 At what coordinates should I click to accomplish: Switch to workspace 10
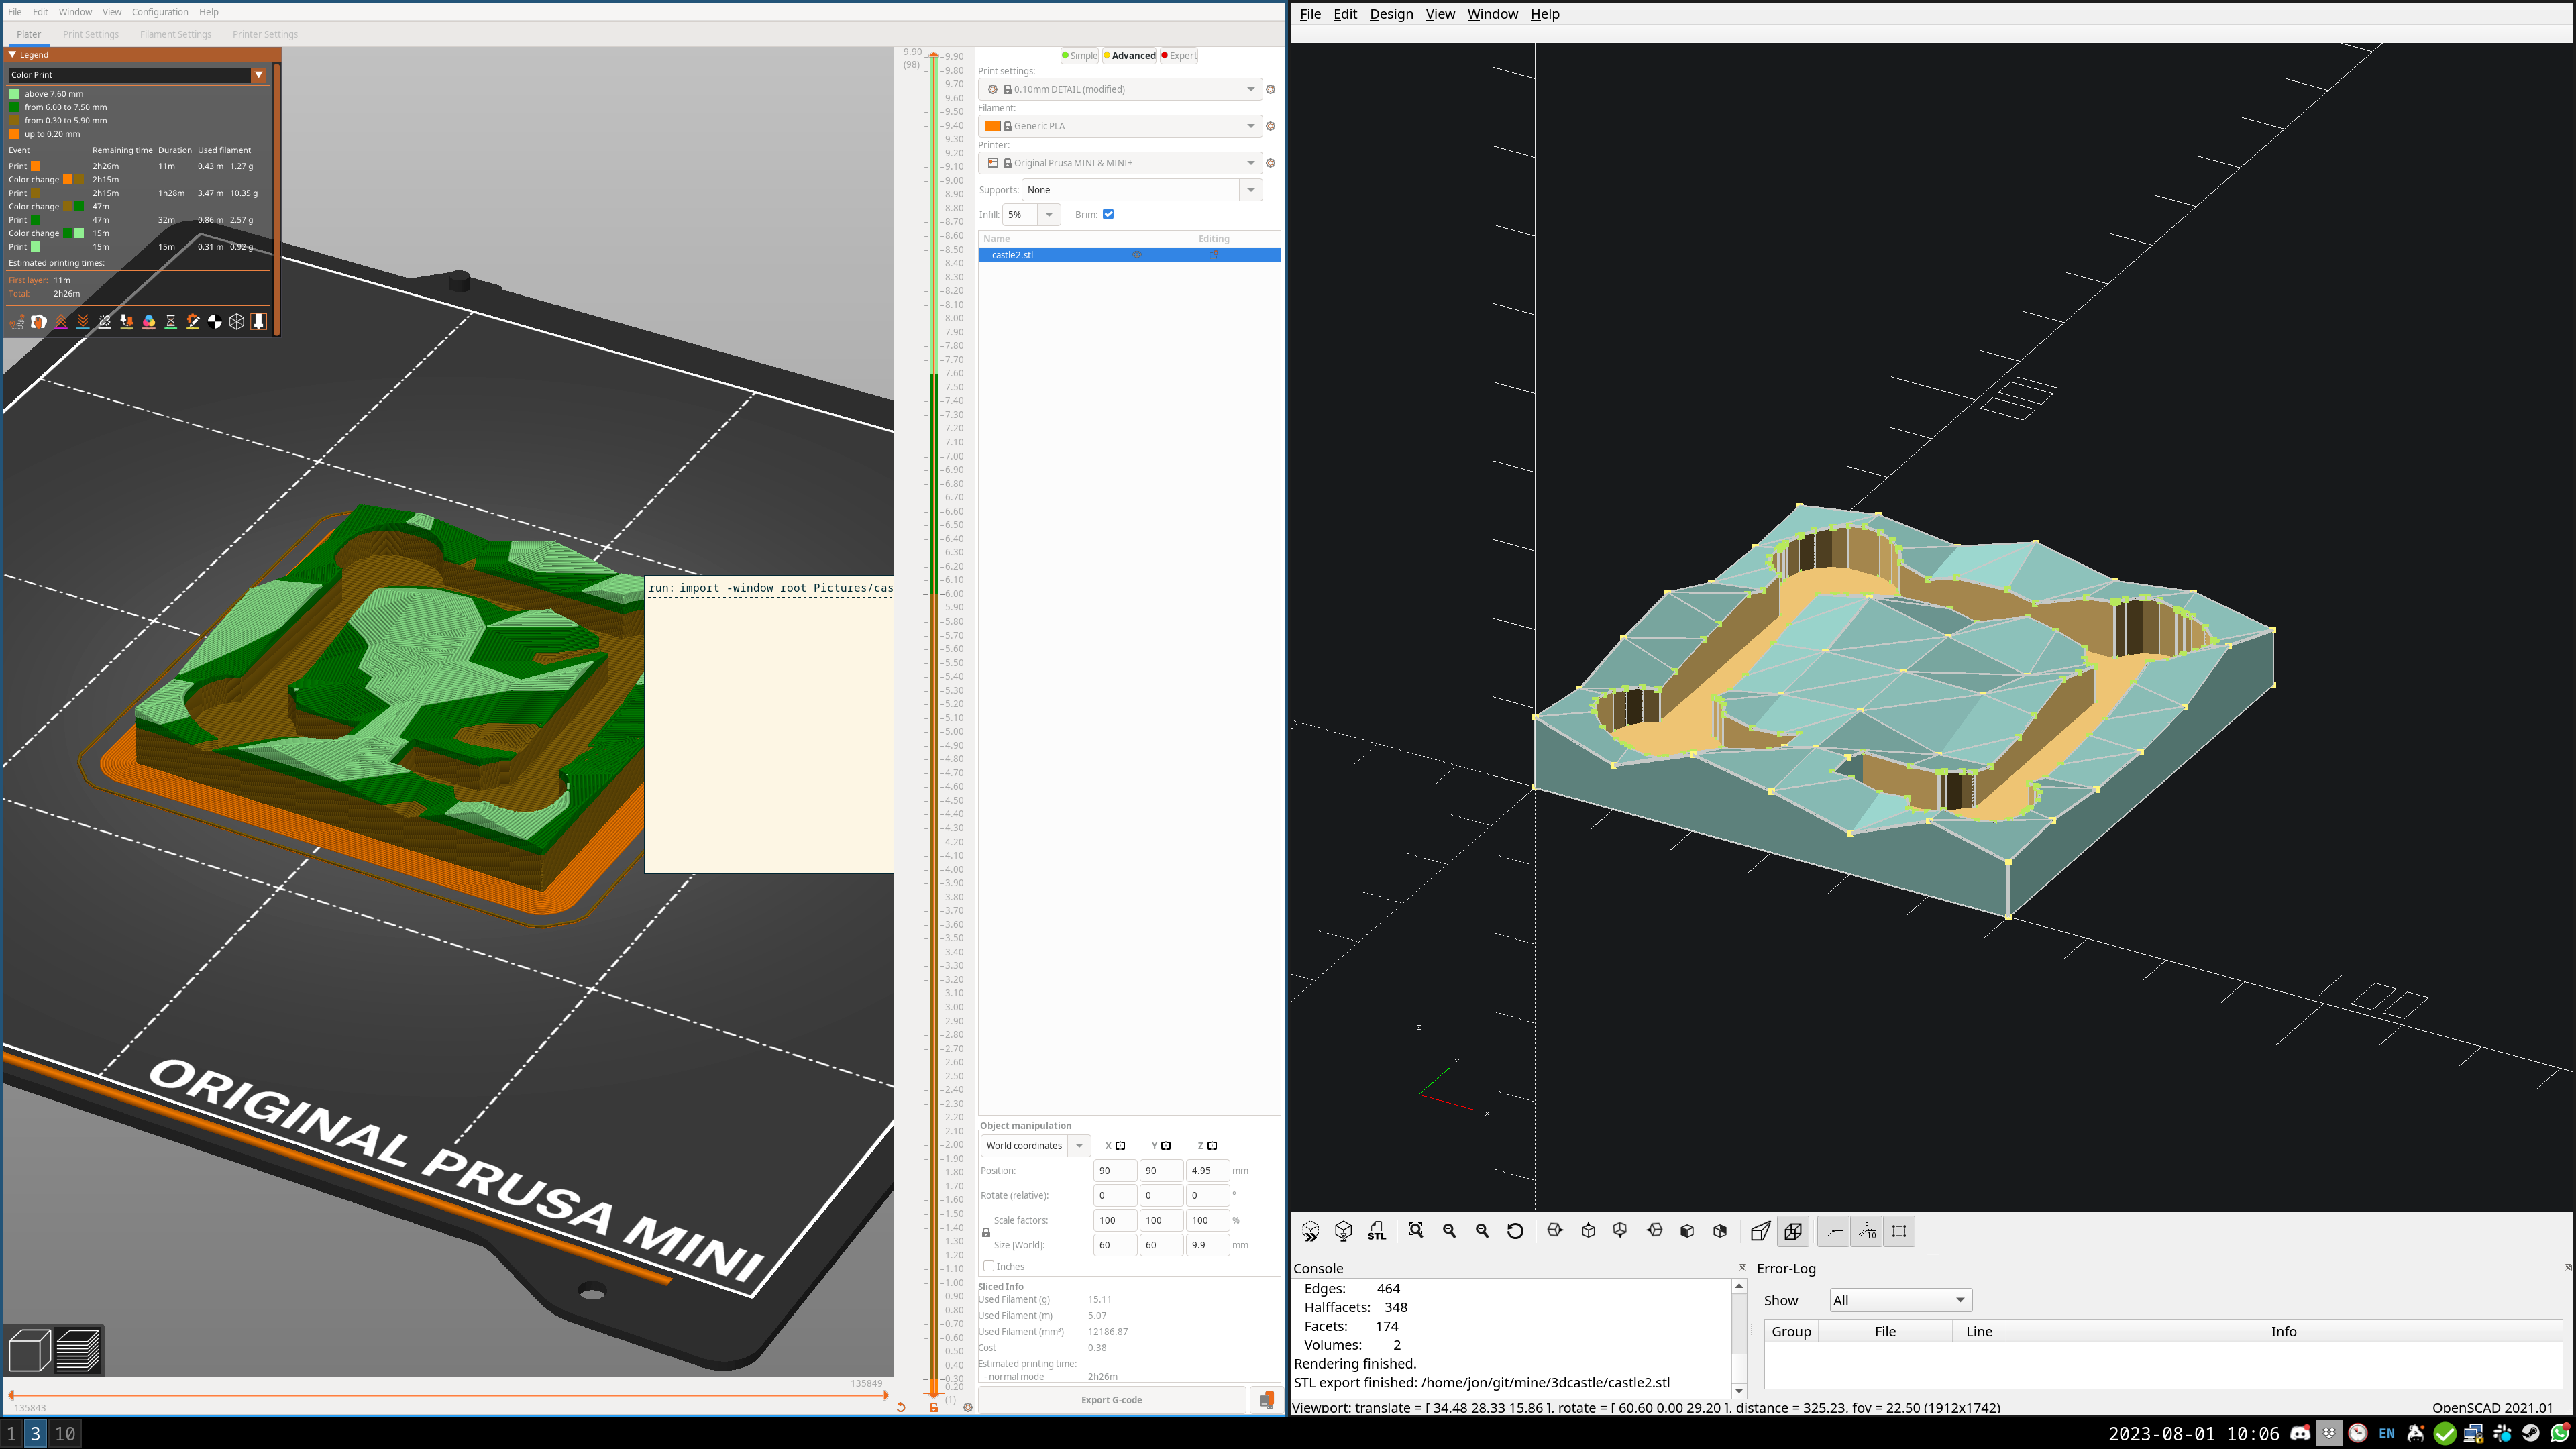65,1434
